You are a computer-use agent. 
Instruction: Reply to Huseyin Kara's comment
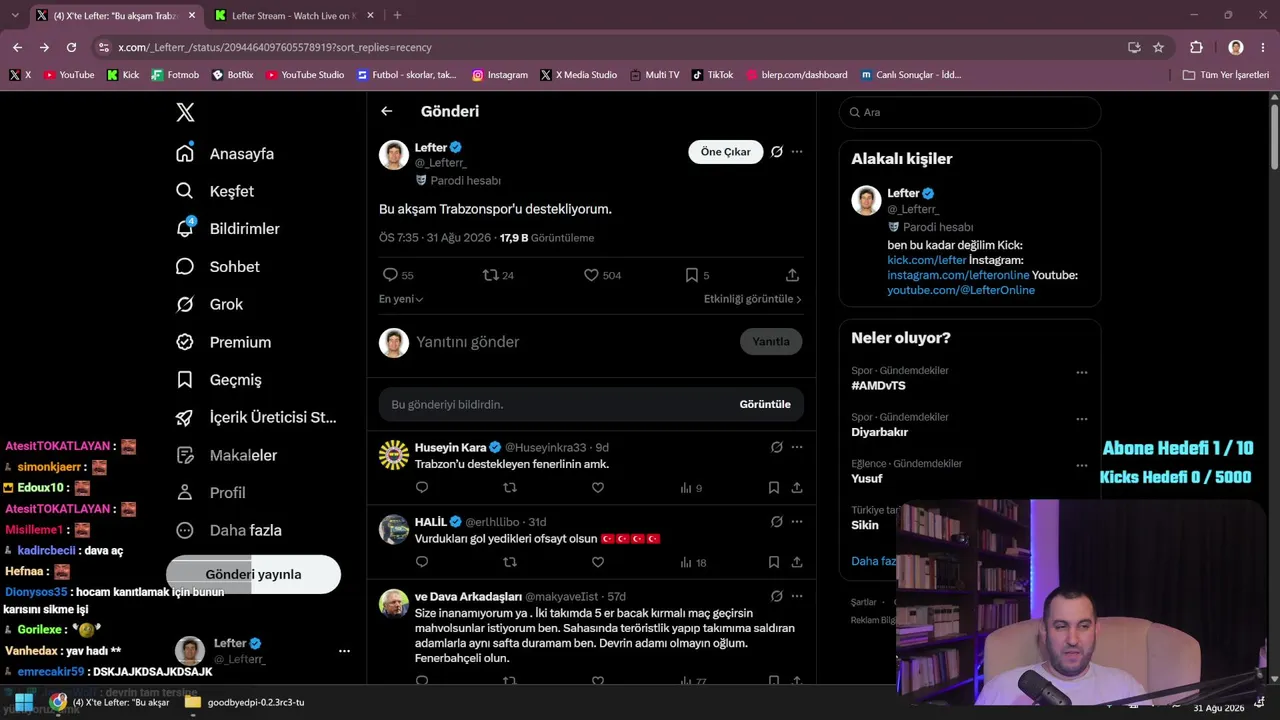coord(422,488)
